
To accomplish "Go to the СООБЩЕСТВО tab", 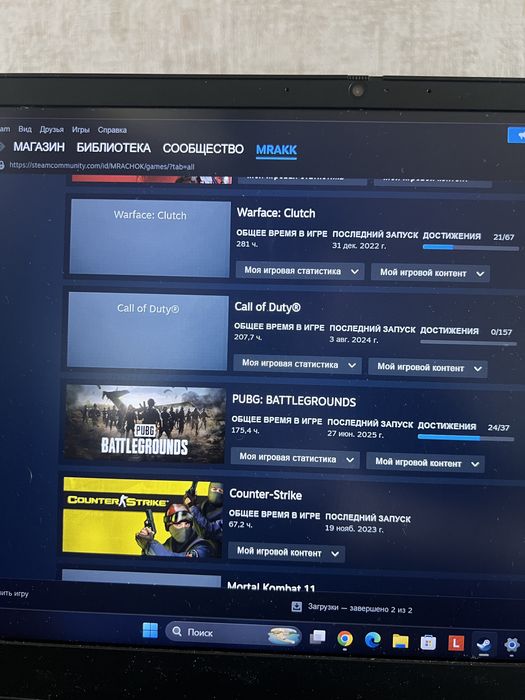I will coord(203,149).
